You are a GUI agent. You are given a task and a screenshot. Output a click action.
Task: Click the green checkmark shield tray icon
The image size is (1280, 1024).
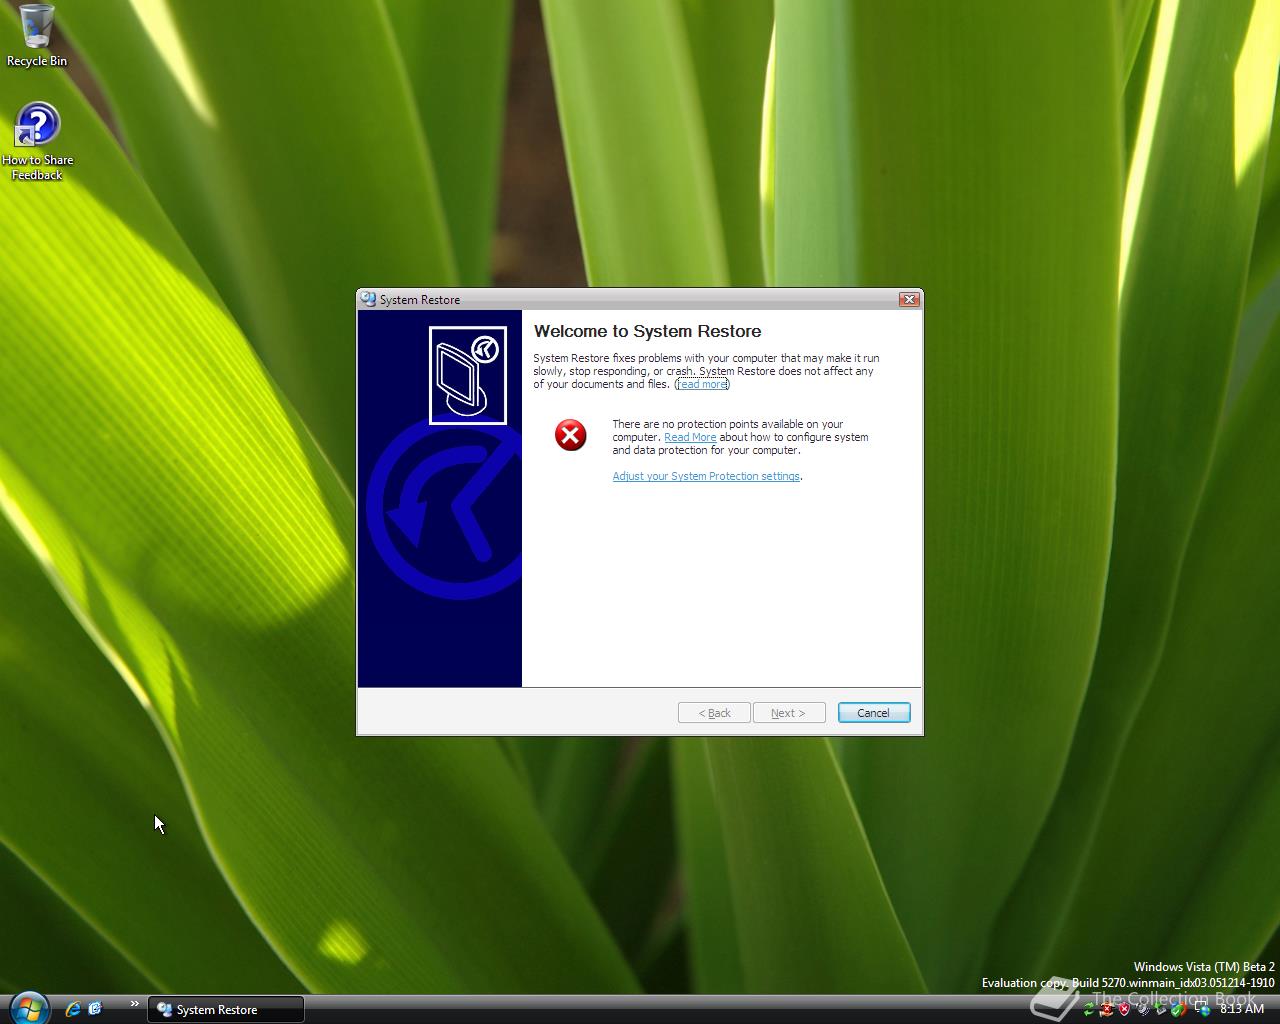[1178, 1010]
